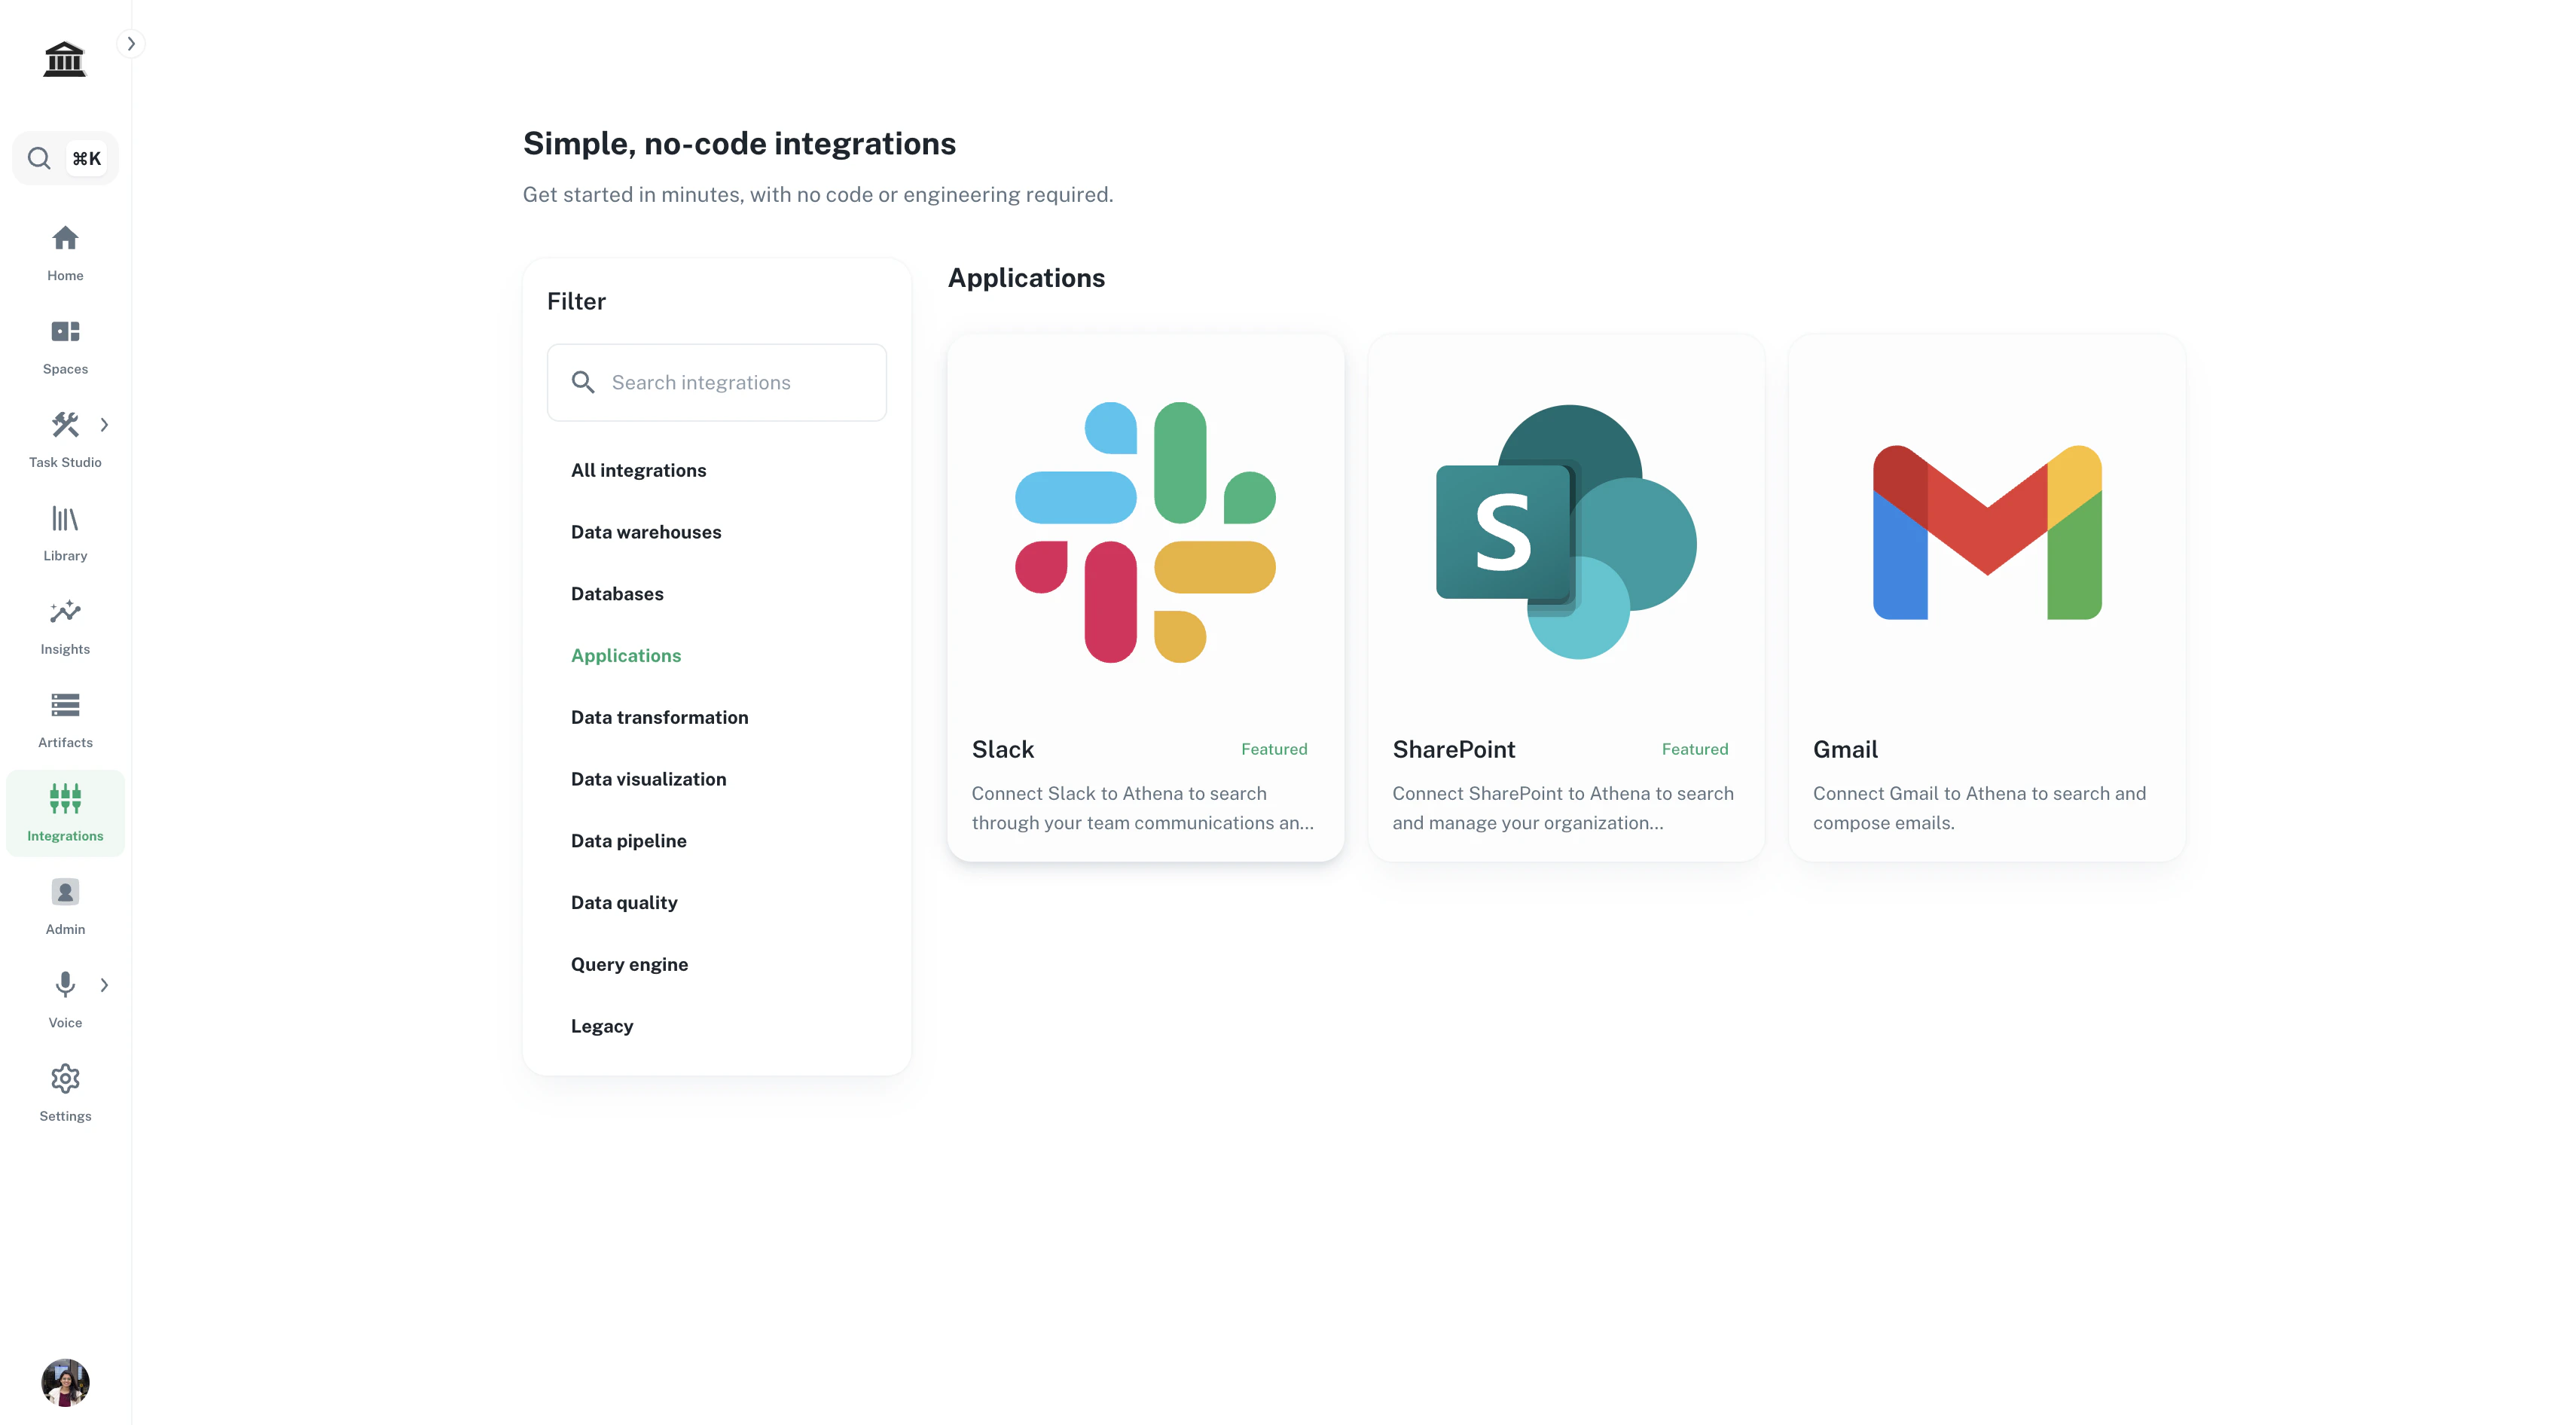The image size is (2576, 1425).
Task: Open Artifacts sidebar icon
Action: point(65,706)
